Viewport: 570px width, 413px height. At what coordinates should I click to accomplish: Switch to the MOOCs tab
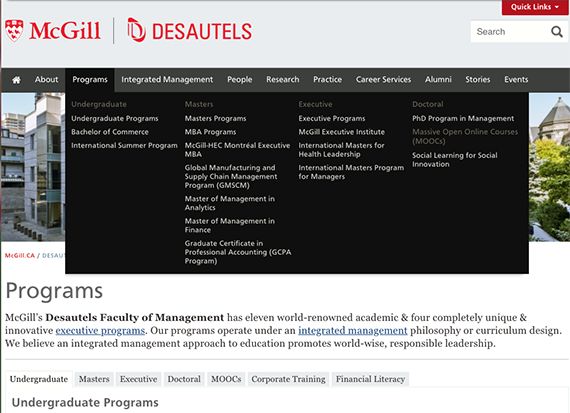tap(226, 379)
